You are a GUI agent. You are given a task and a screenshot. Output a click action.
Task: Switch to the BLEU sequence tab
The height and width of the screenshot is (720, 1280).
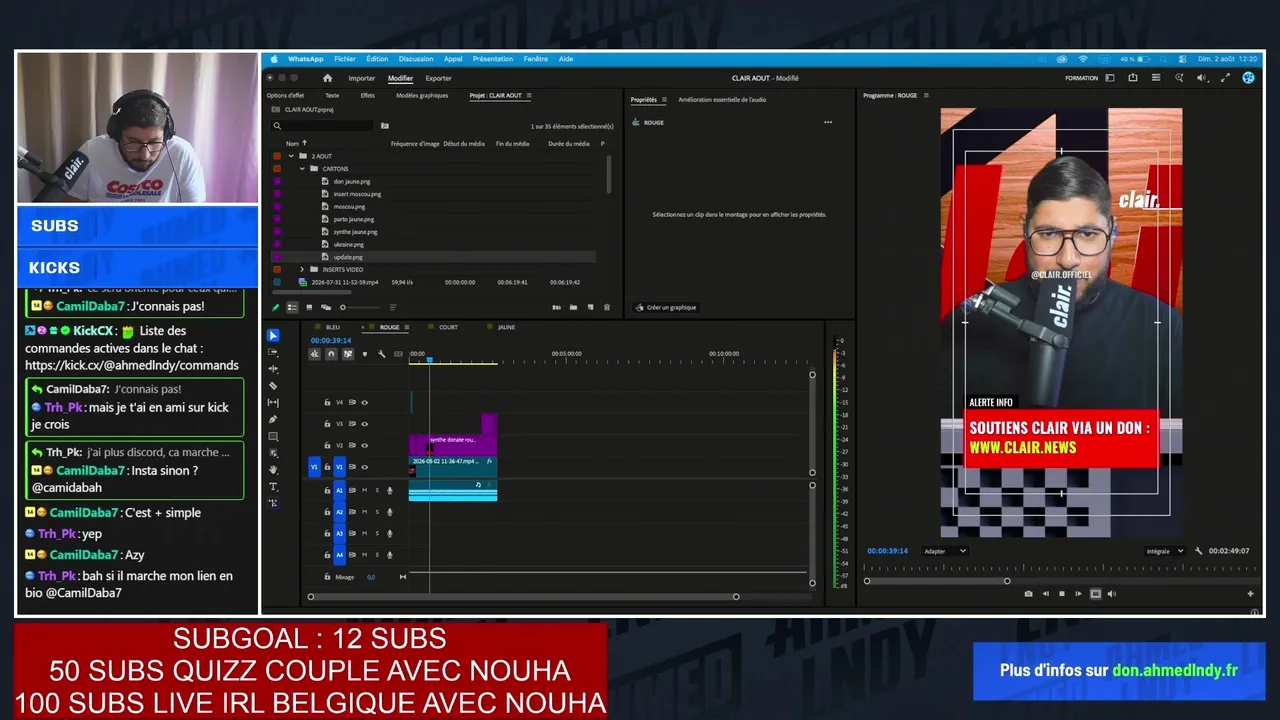[x=333, y=327]
